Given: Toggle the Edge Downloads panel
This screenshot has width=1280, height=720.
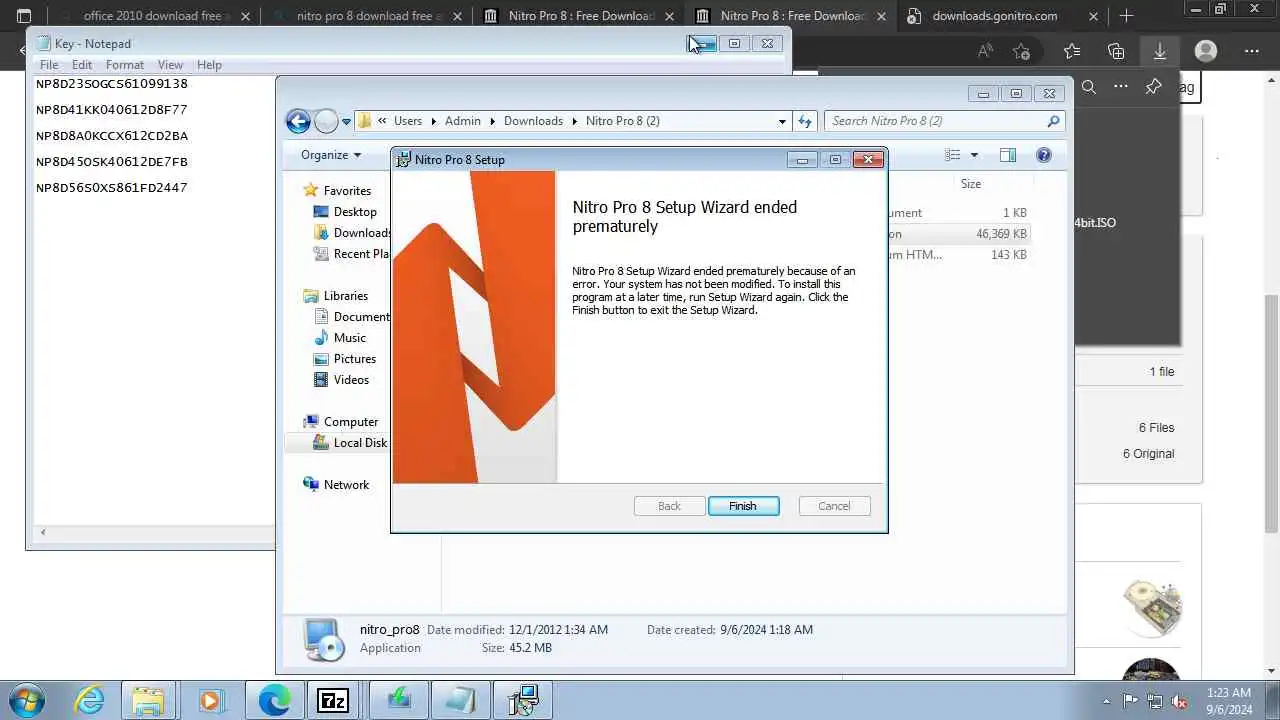Looking at the screenshot, I should [x=1160, y=51].
